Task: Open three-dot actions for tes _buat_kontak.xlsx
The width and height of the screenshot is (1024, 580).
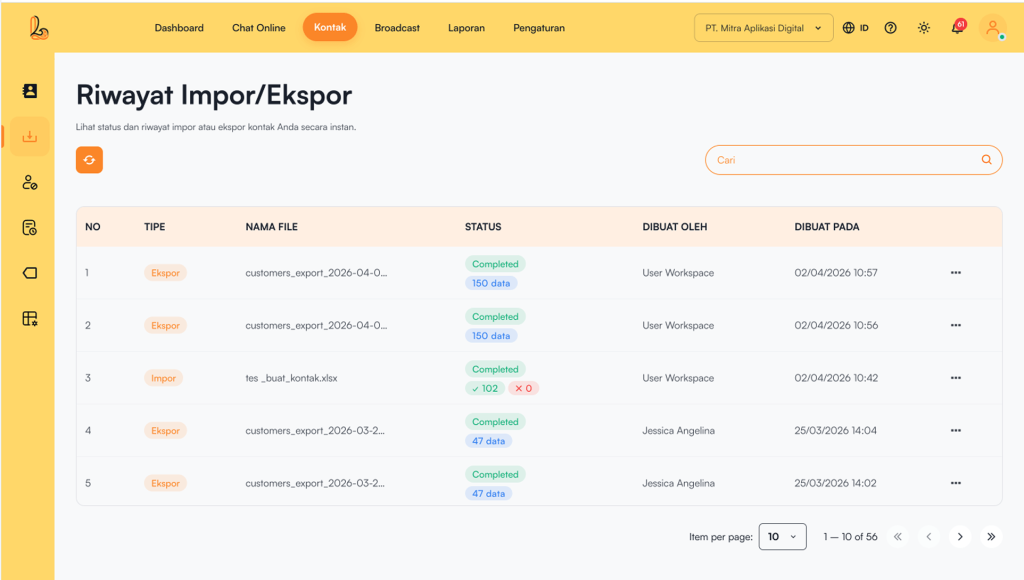Action: coord(955,378)
